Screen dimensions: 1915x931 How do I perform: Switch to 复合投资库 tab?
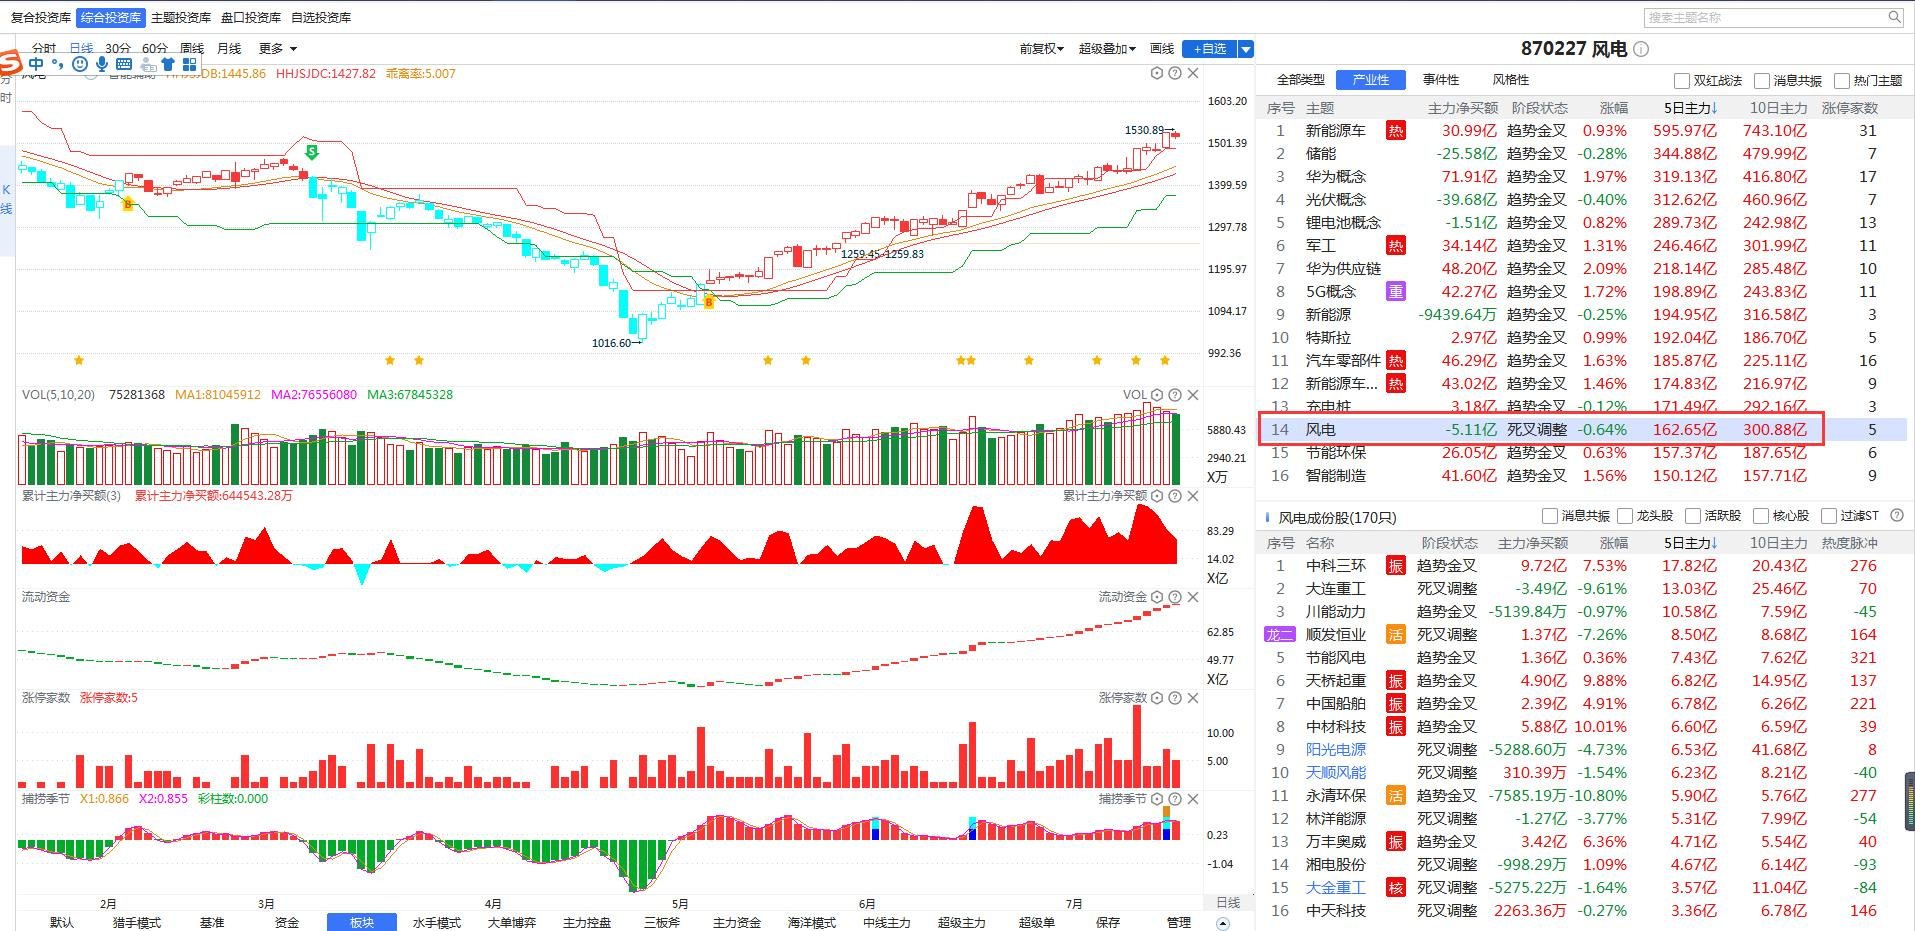tap(41, 18)
